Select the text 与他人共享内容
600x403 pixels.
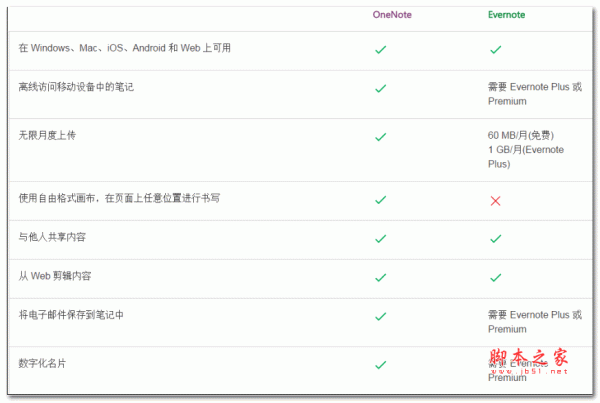pyautogui.click(x=52, y=237)
